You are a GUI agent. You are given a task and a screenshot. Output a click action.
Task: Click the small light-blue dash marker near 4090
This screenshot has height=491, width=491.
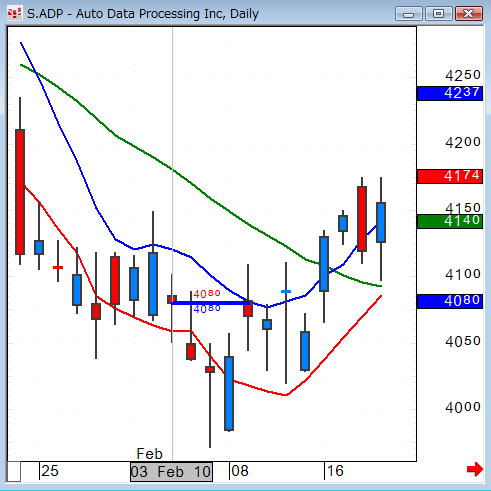point(286,292)
